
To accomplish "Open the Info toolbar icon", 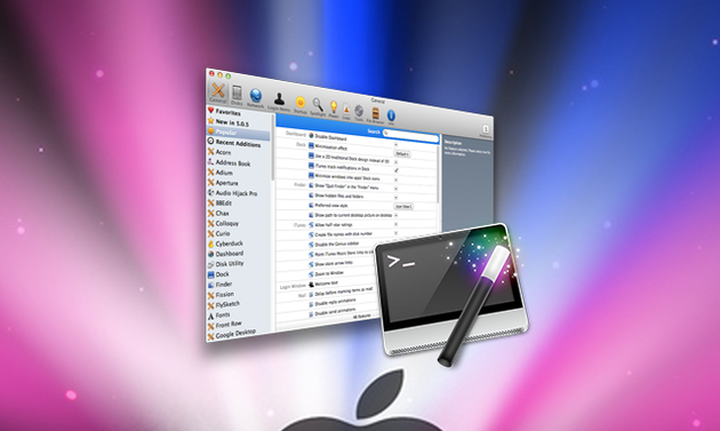I will coord(391,117).
